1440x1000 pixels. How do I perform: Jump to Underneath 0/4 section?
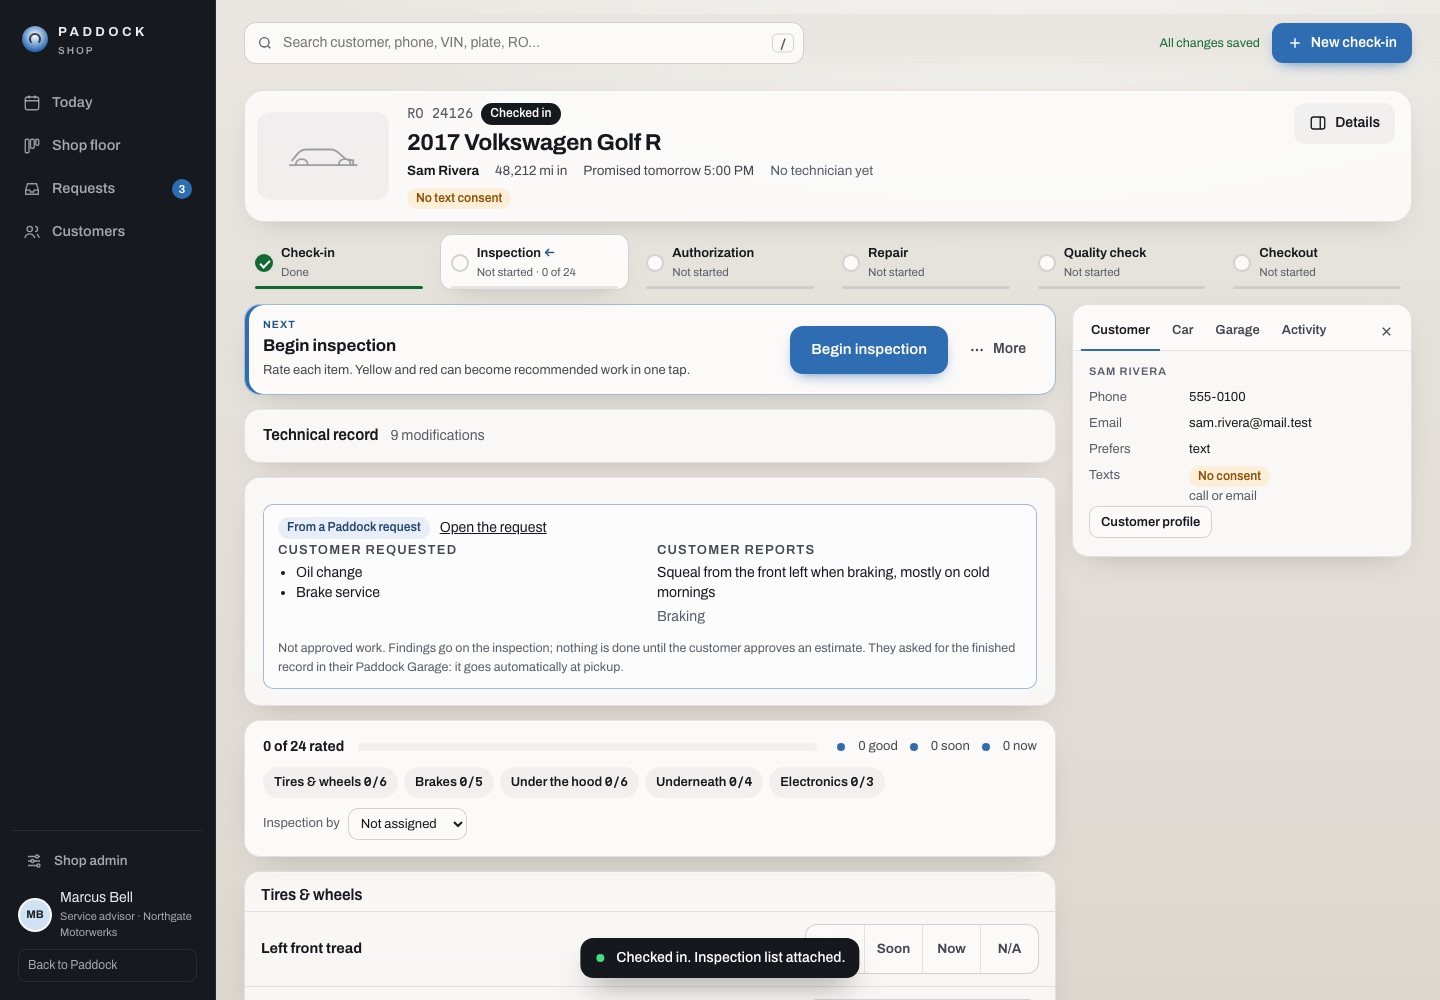click(x=704, y=782)
